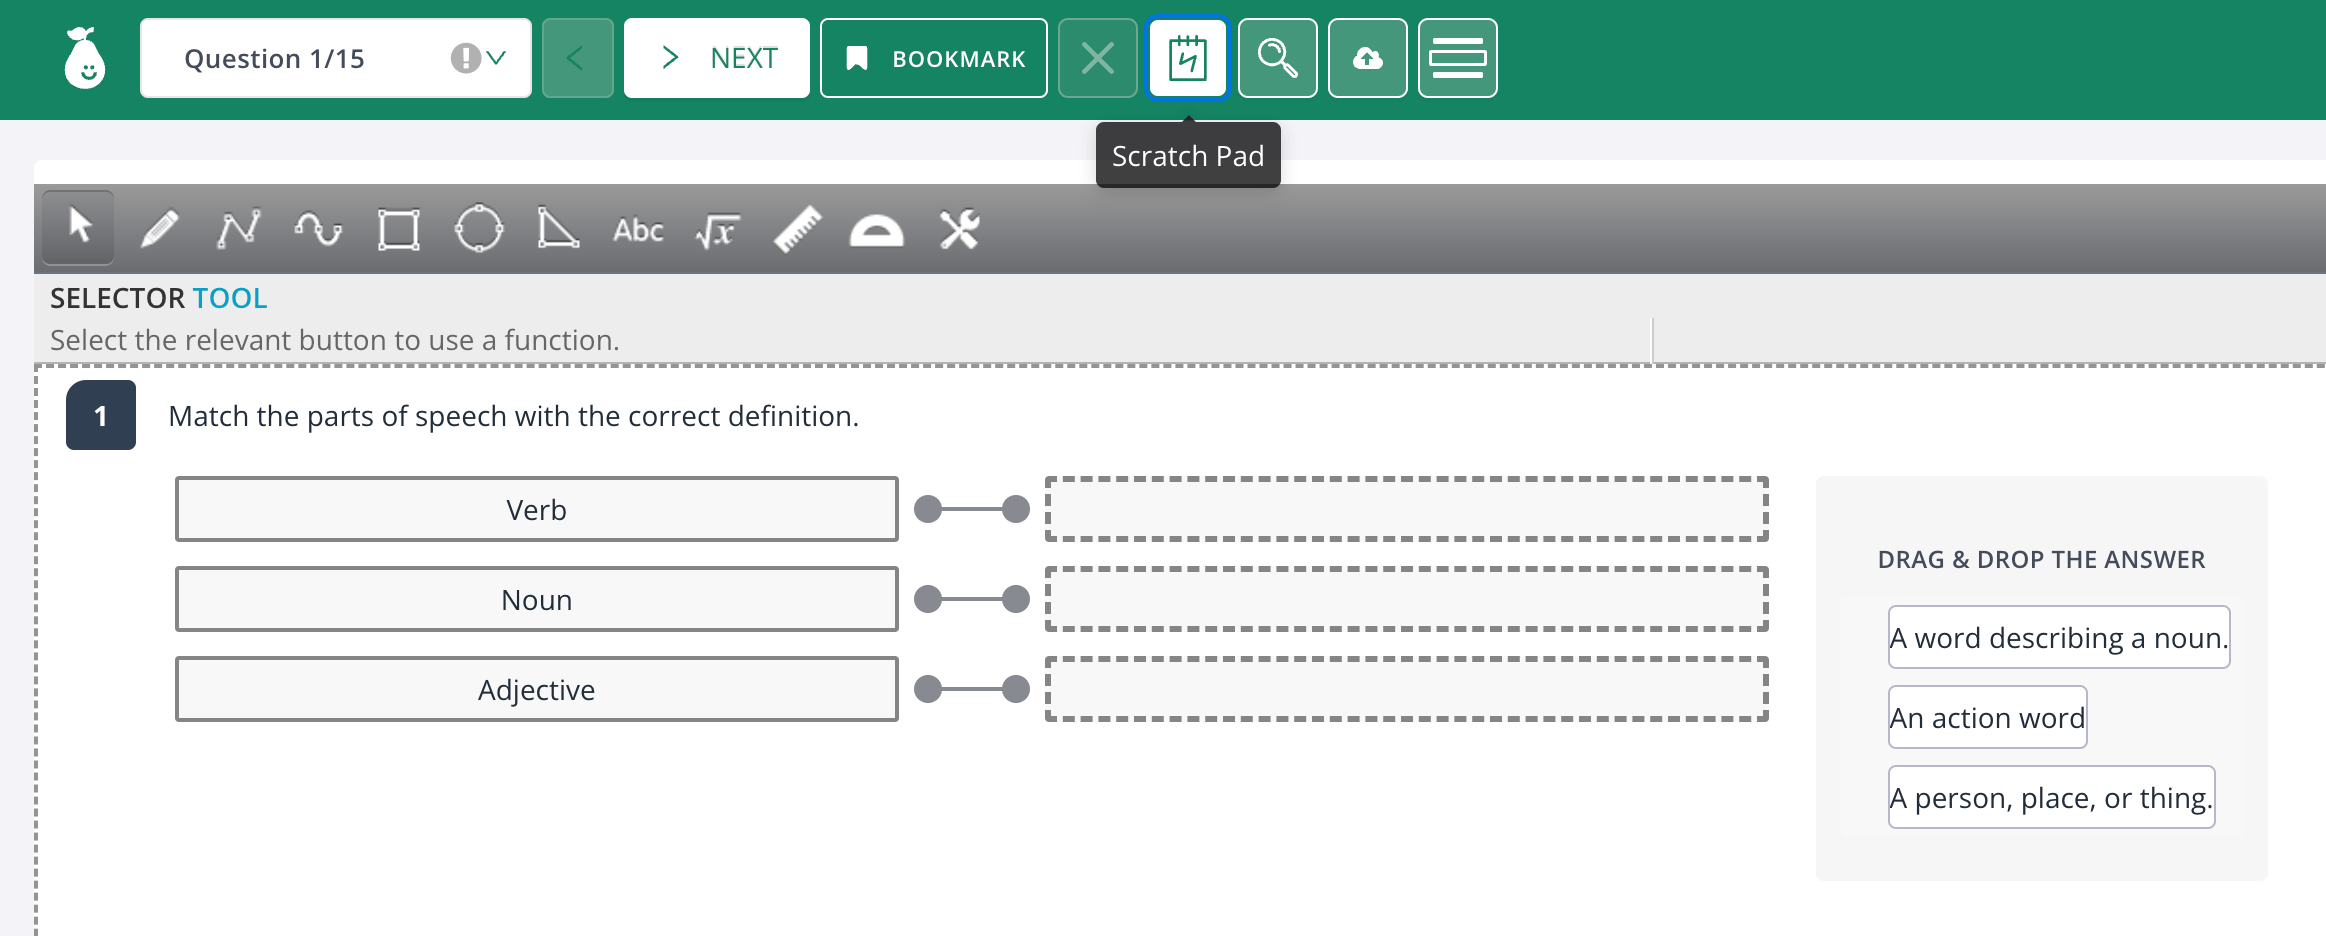Click the SELECTOR TOOL heading text
Image resolution: width=2326 pixels, height=936 pixels.
click(159, 298)
